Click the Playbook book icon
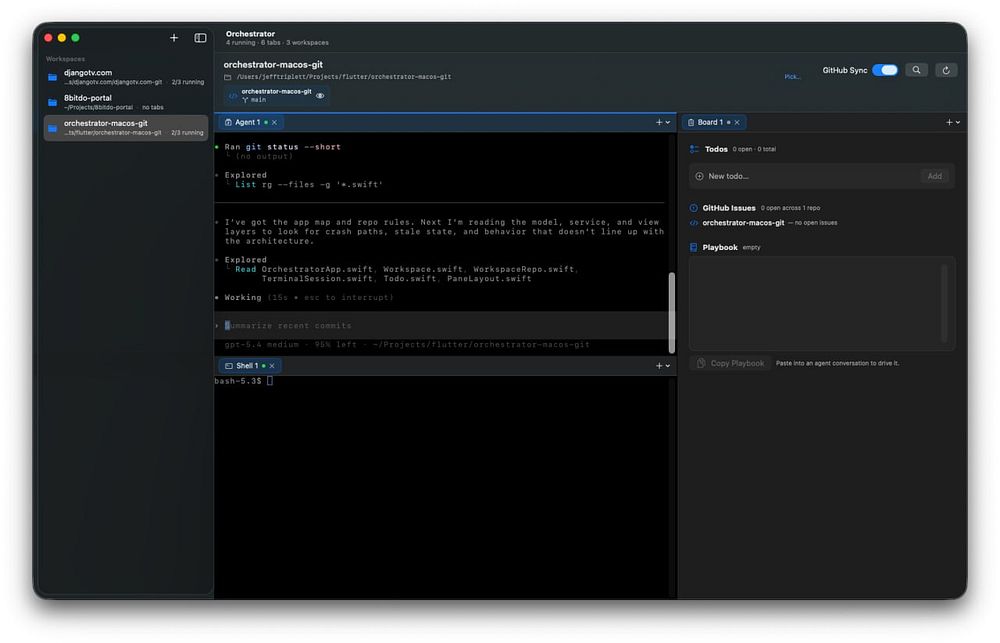This screenshot has width=1000, height=643. click(x=694, y=248)
